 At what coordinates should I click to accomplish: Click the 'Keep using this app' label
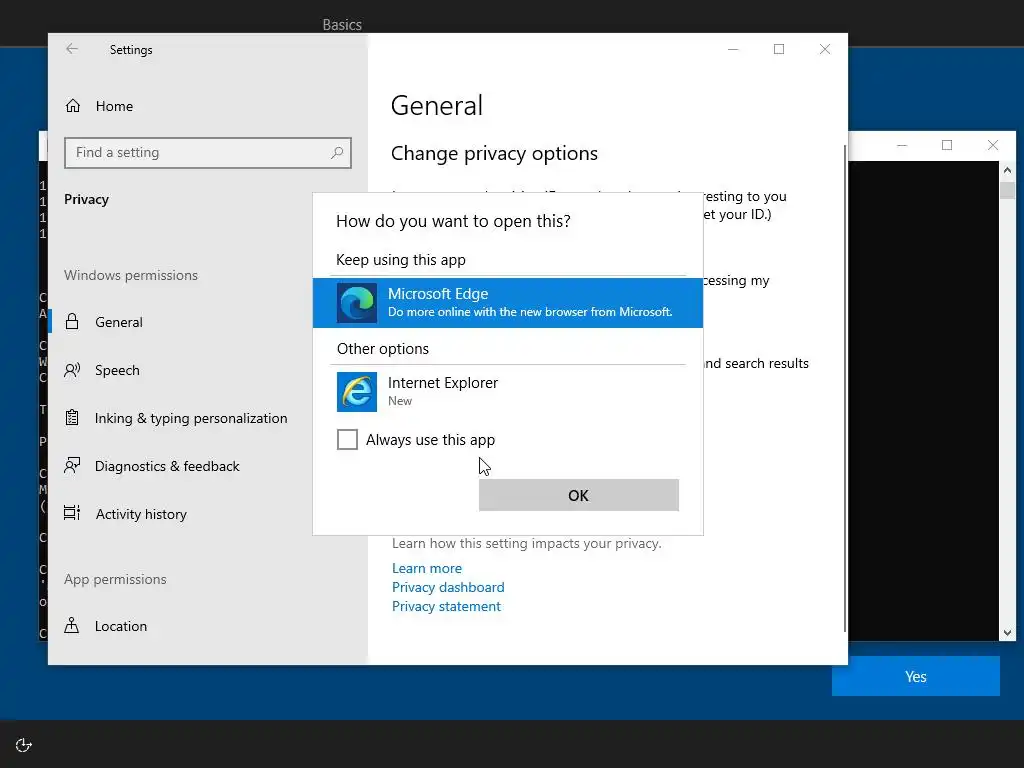(401, 260)
